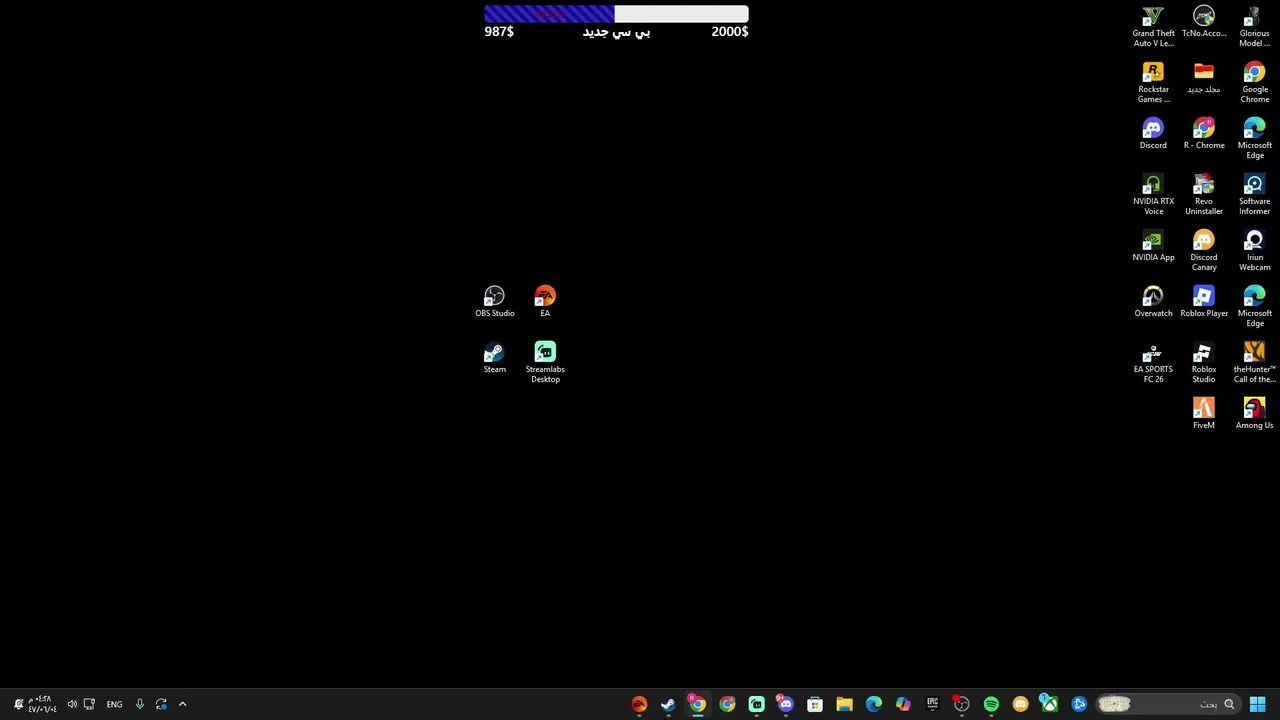Open the OBS Studio desktop shortcut
The width and height of the screenshot is (1280, 720).
[x=495, y=302]
